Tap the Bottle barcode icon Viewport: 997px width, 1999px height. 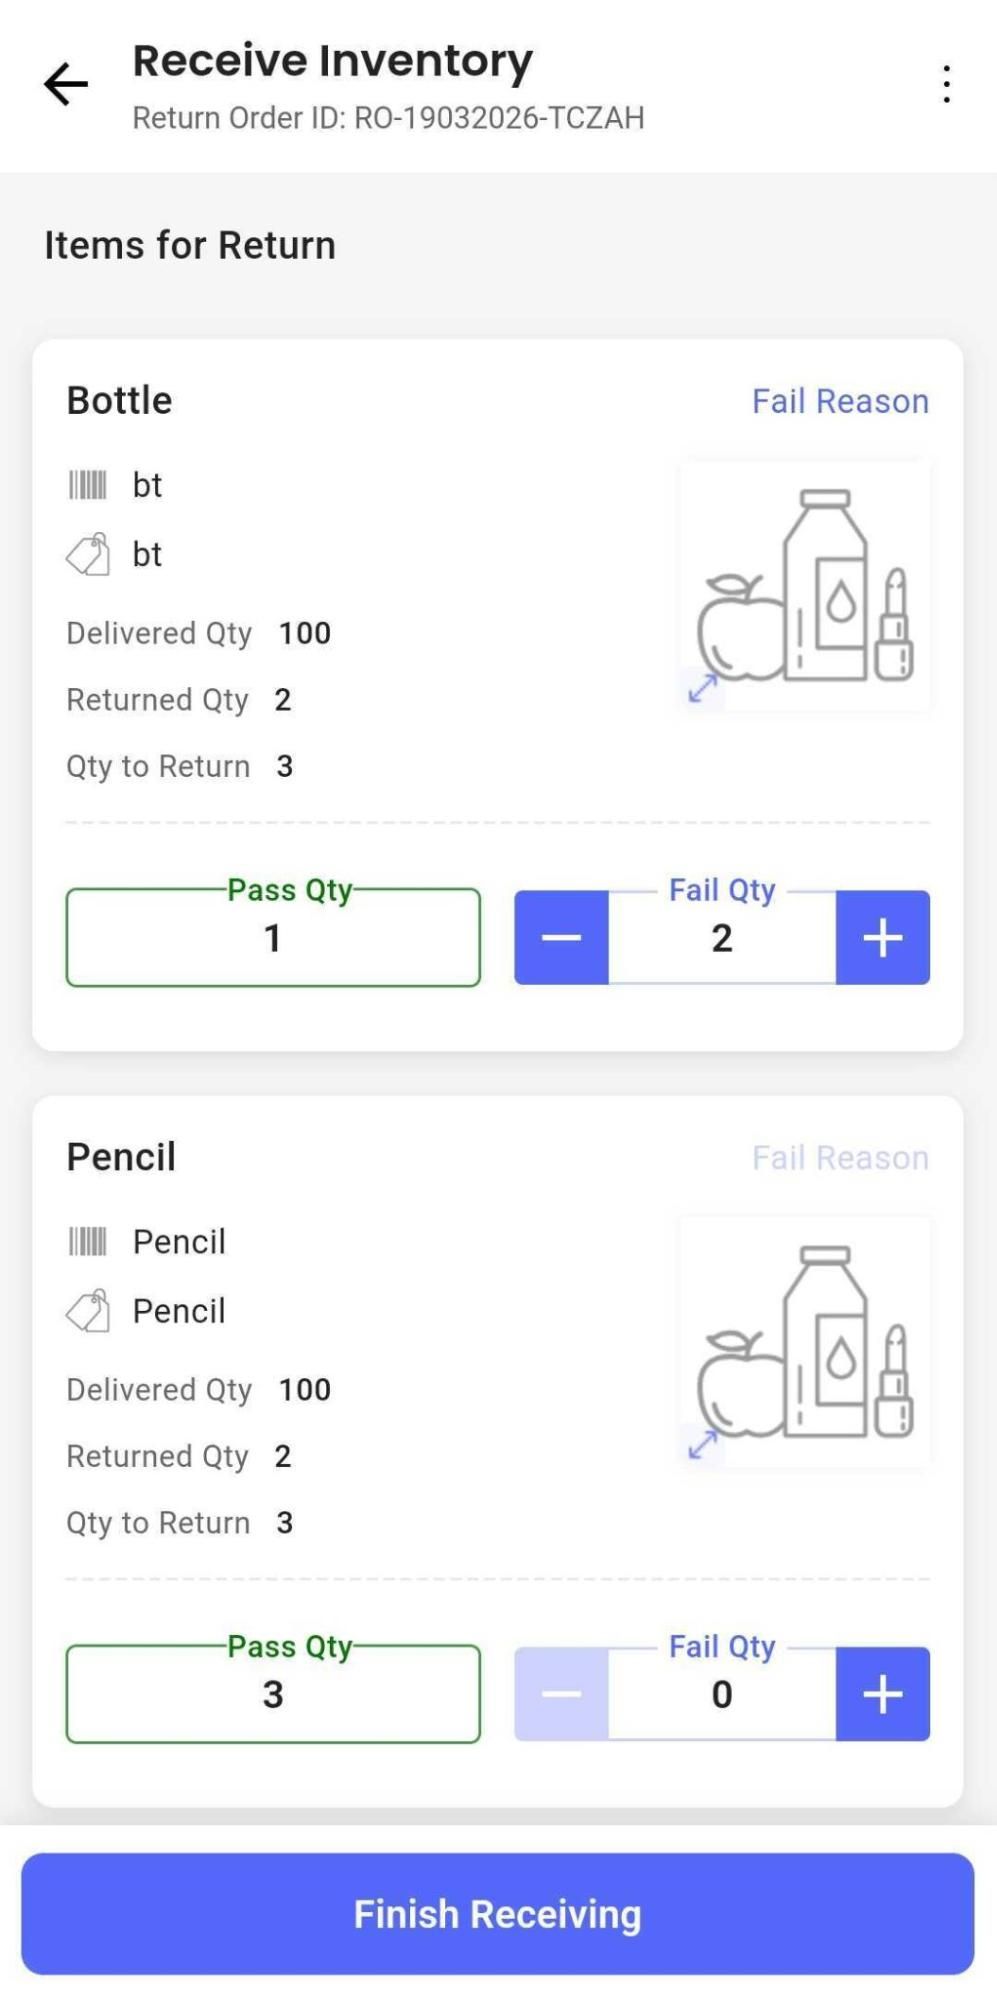[x=87, y=486]
